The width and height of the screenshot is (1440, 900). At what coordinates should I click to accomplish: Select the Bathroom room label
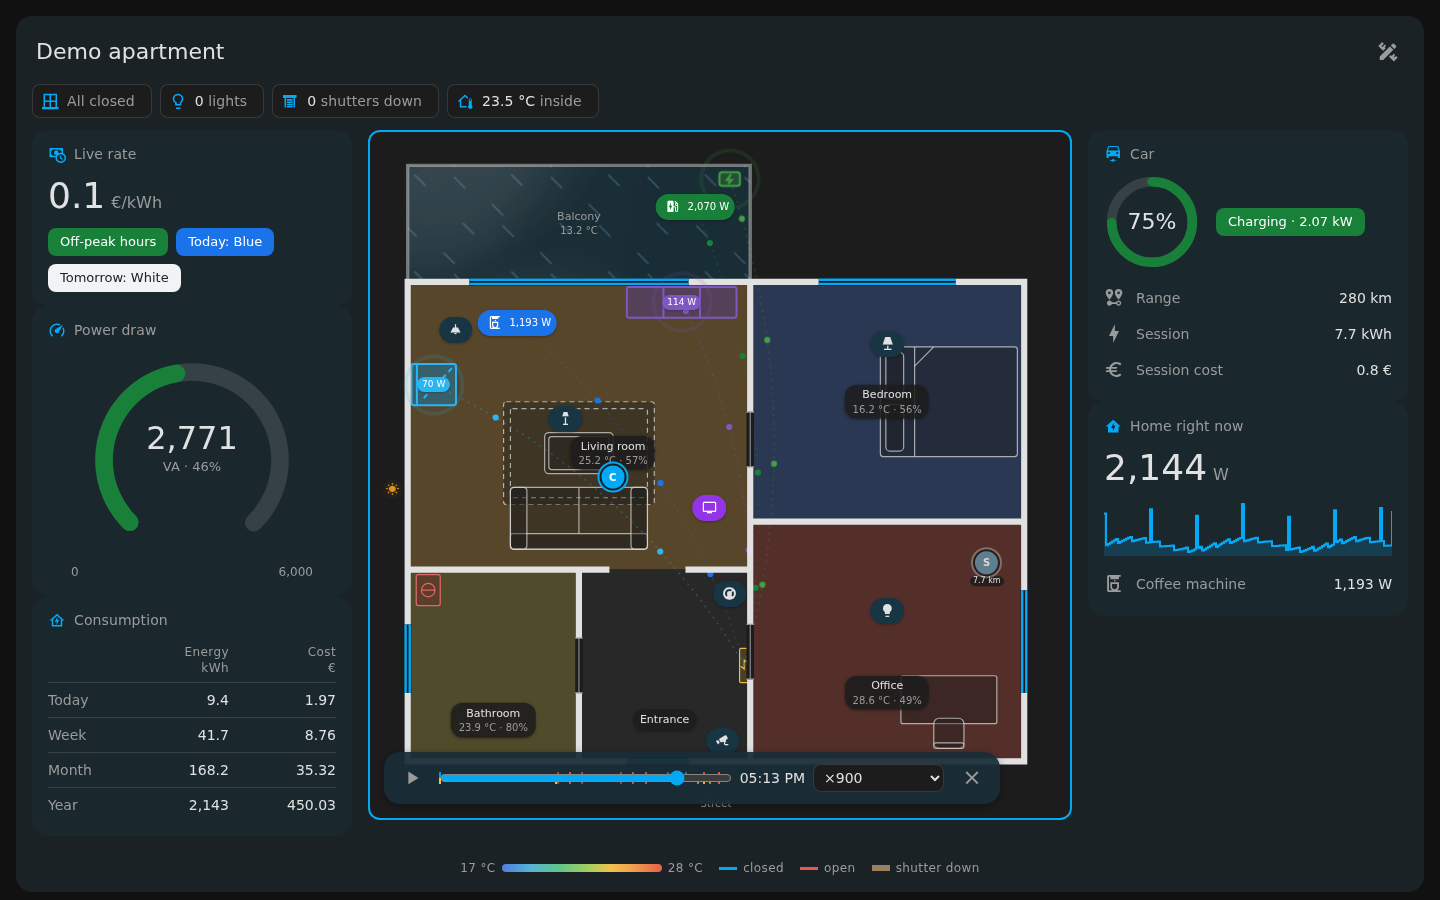493,720
